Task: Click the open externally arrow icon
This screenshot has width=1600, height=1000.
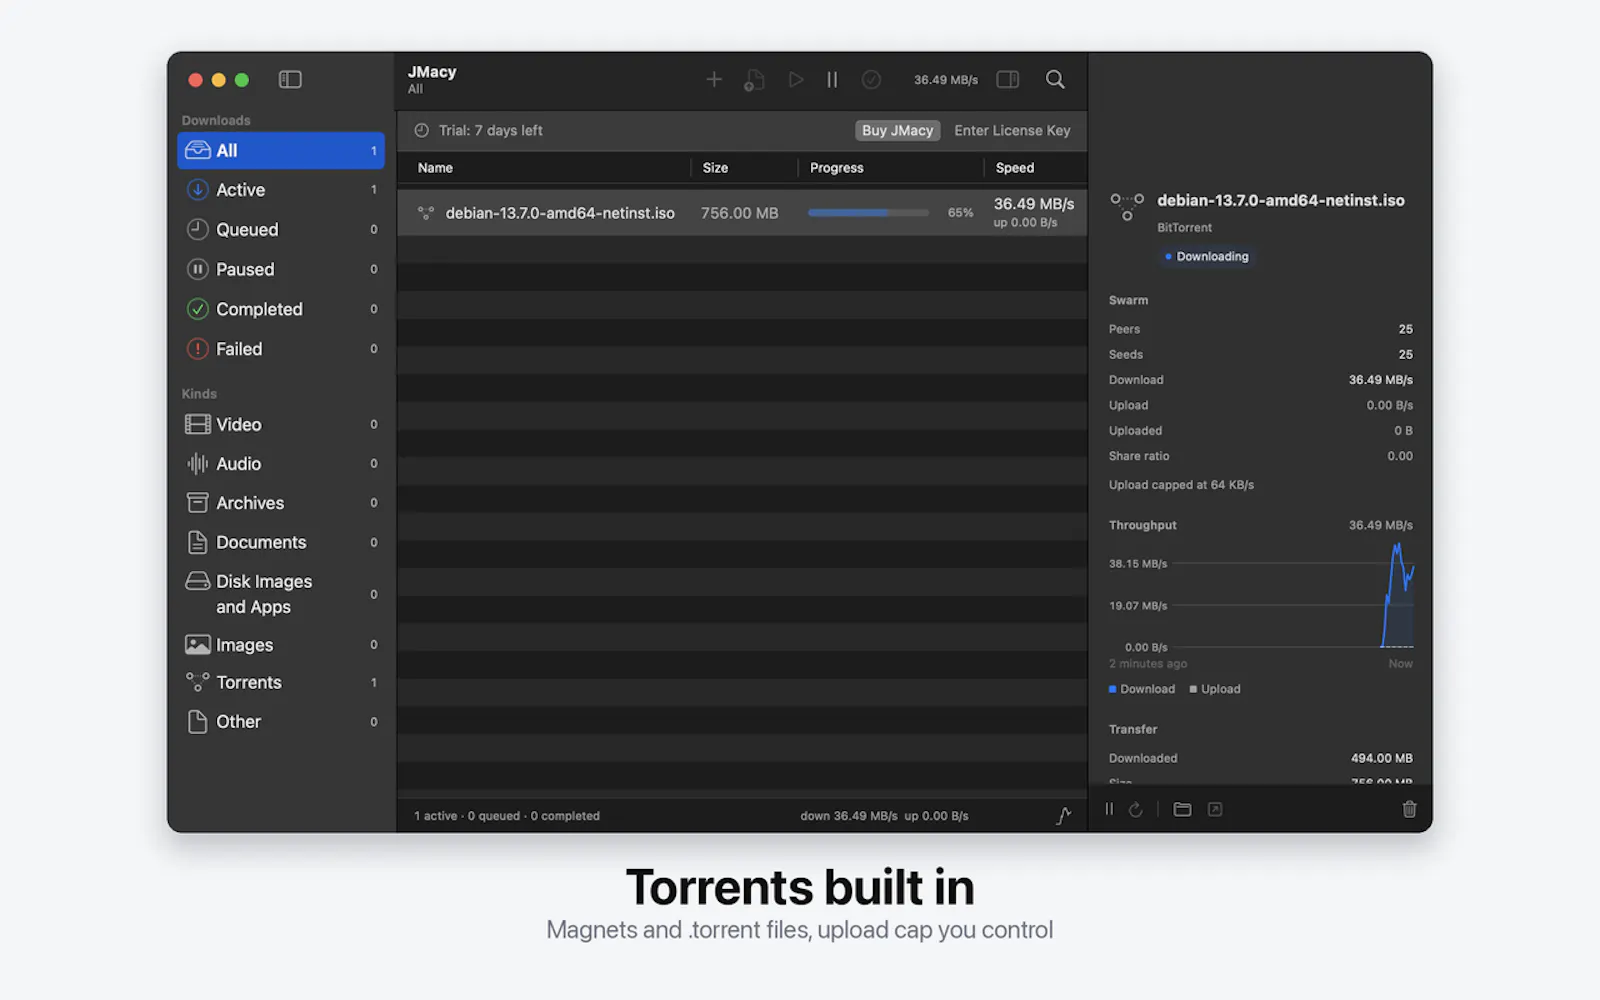Action: tap(1215, 809)
